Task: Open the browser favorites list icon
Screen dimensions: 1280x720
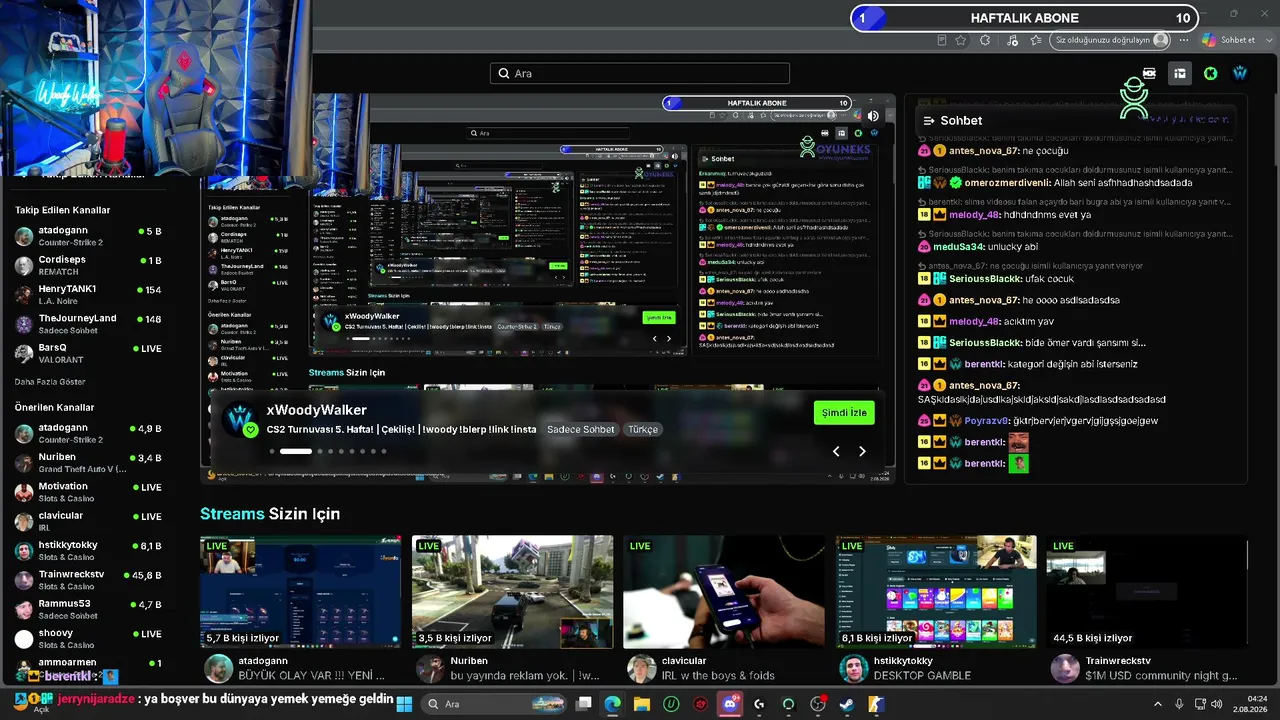Action: pyautogui.click(x=1036, y=40)
